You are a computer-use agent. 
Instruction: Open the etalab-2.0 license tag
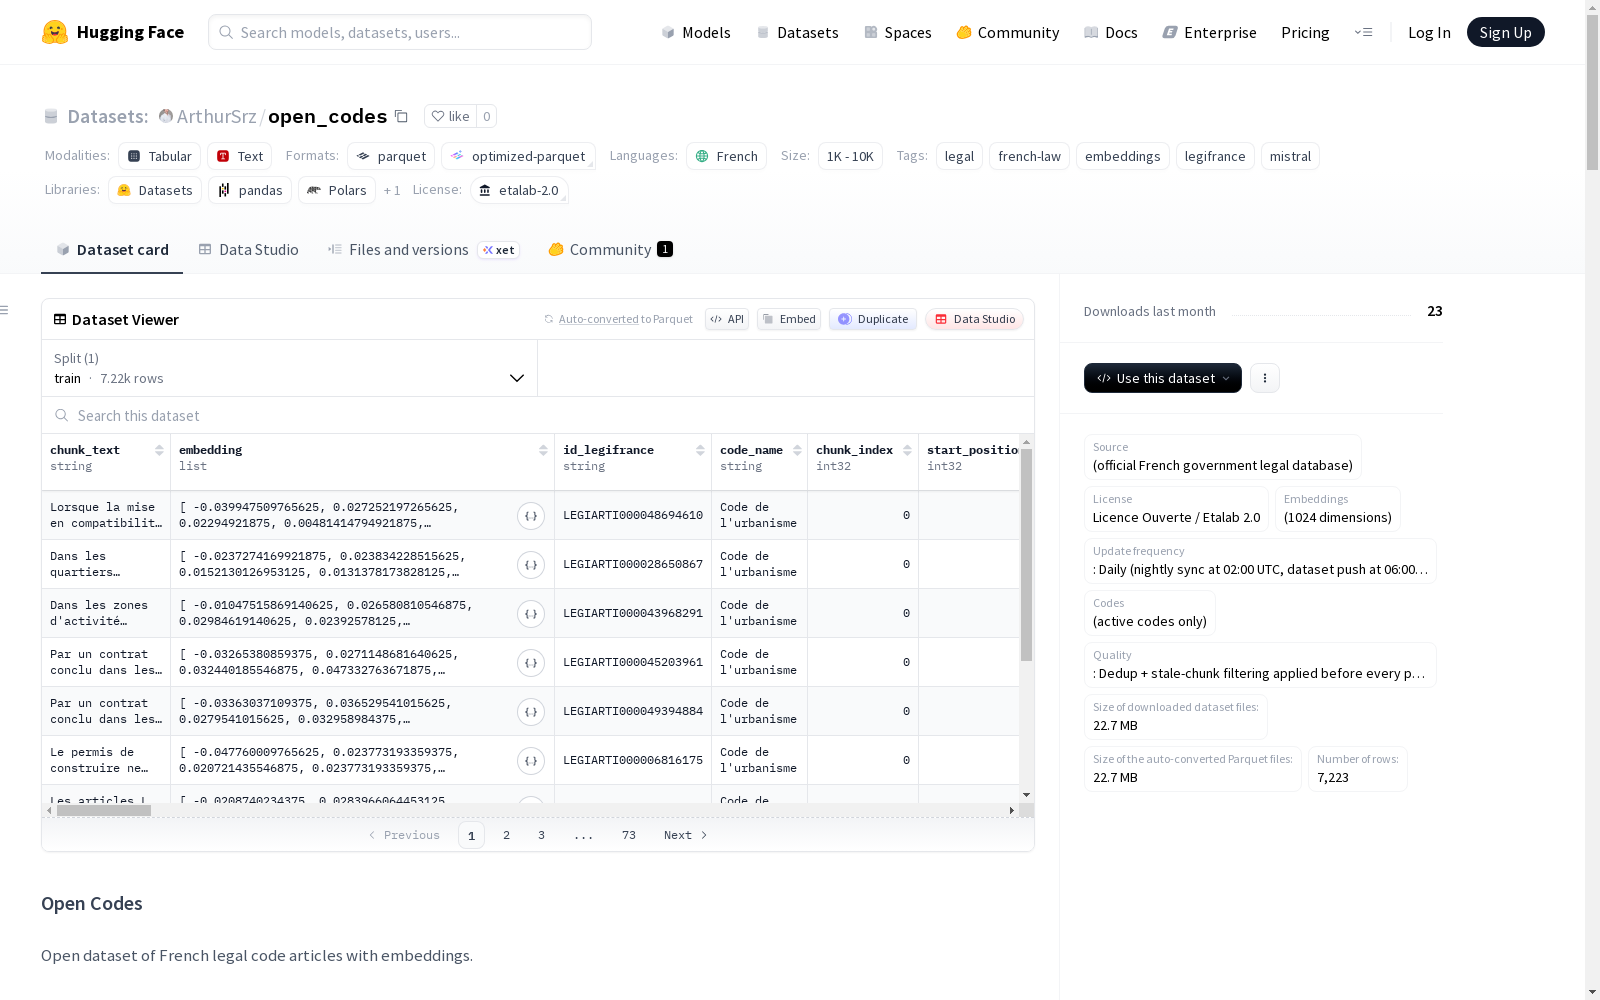pyautogui.click(x=519, y=190)
